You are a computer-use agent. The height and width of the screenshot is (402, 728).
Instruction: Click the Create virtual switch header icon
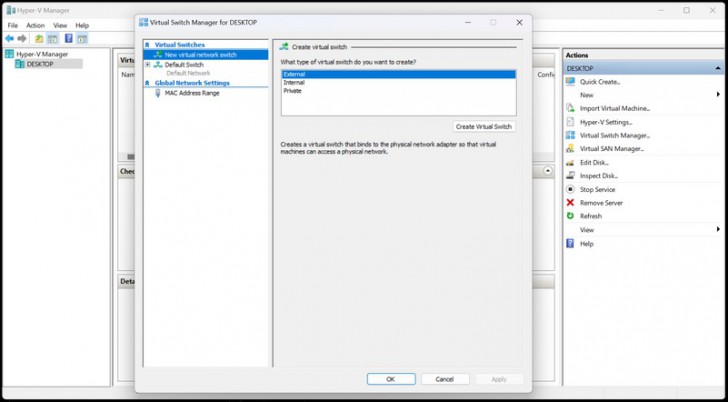pyautogui.click(x=284, y=47)
